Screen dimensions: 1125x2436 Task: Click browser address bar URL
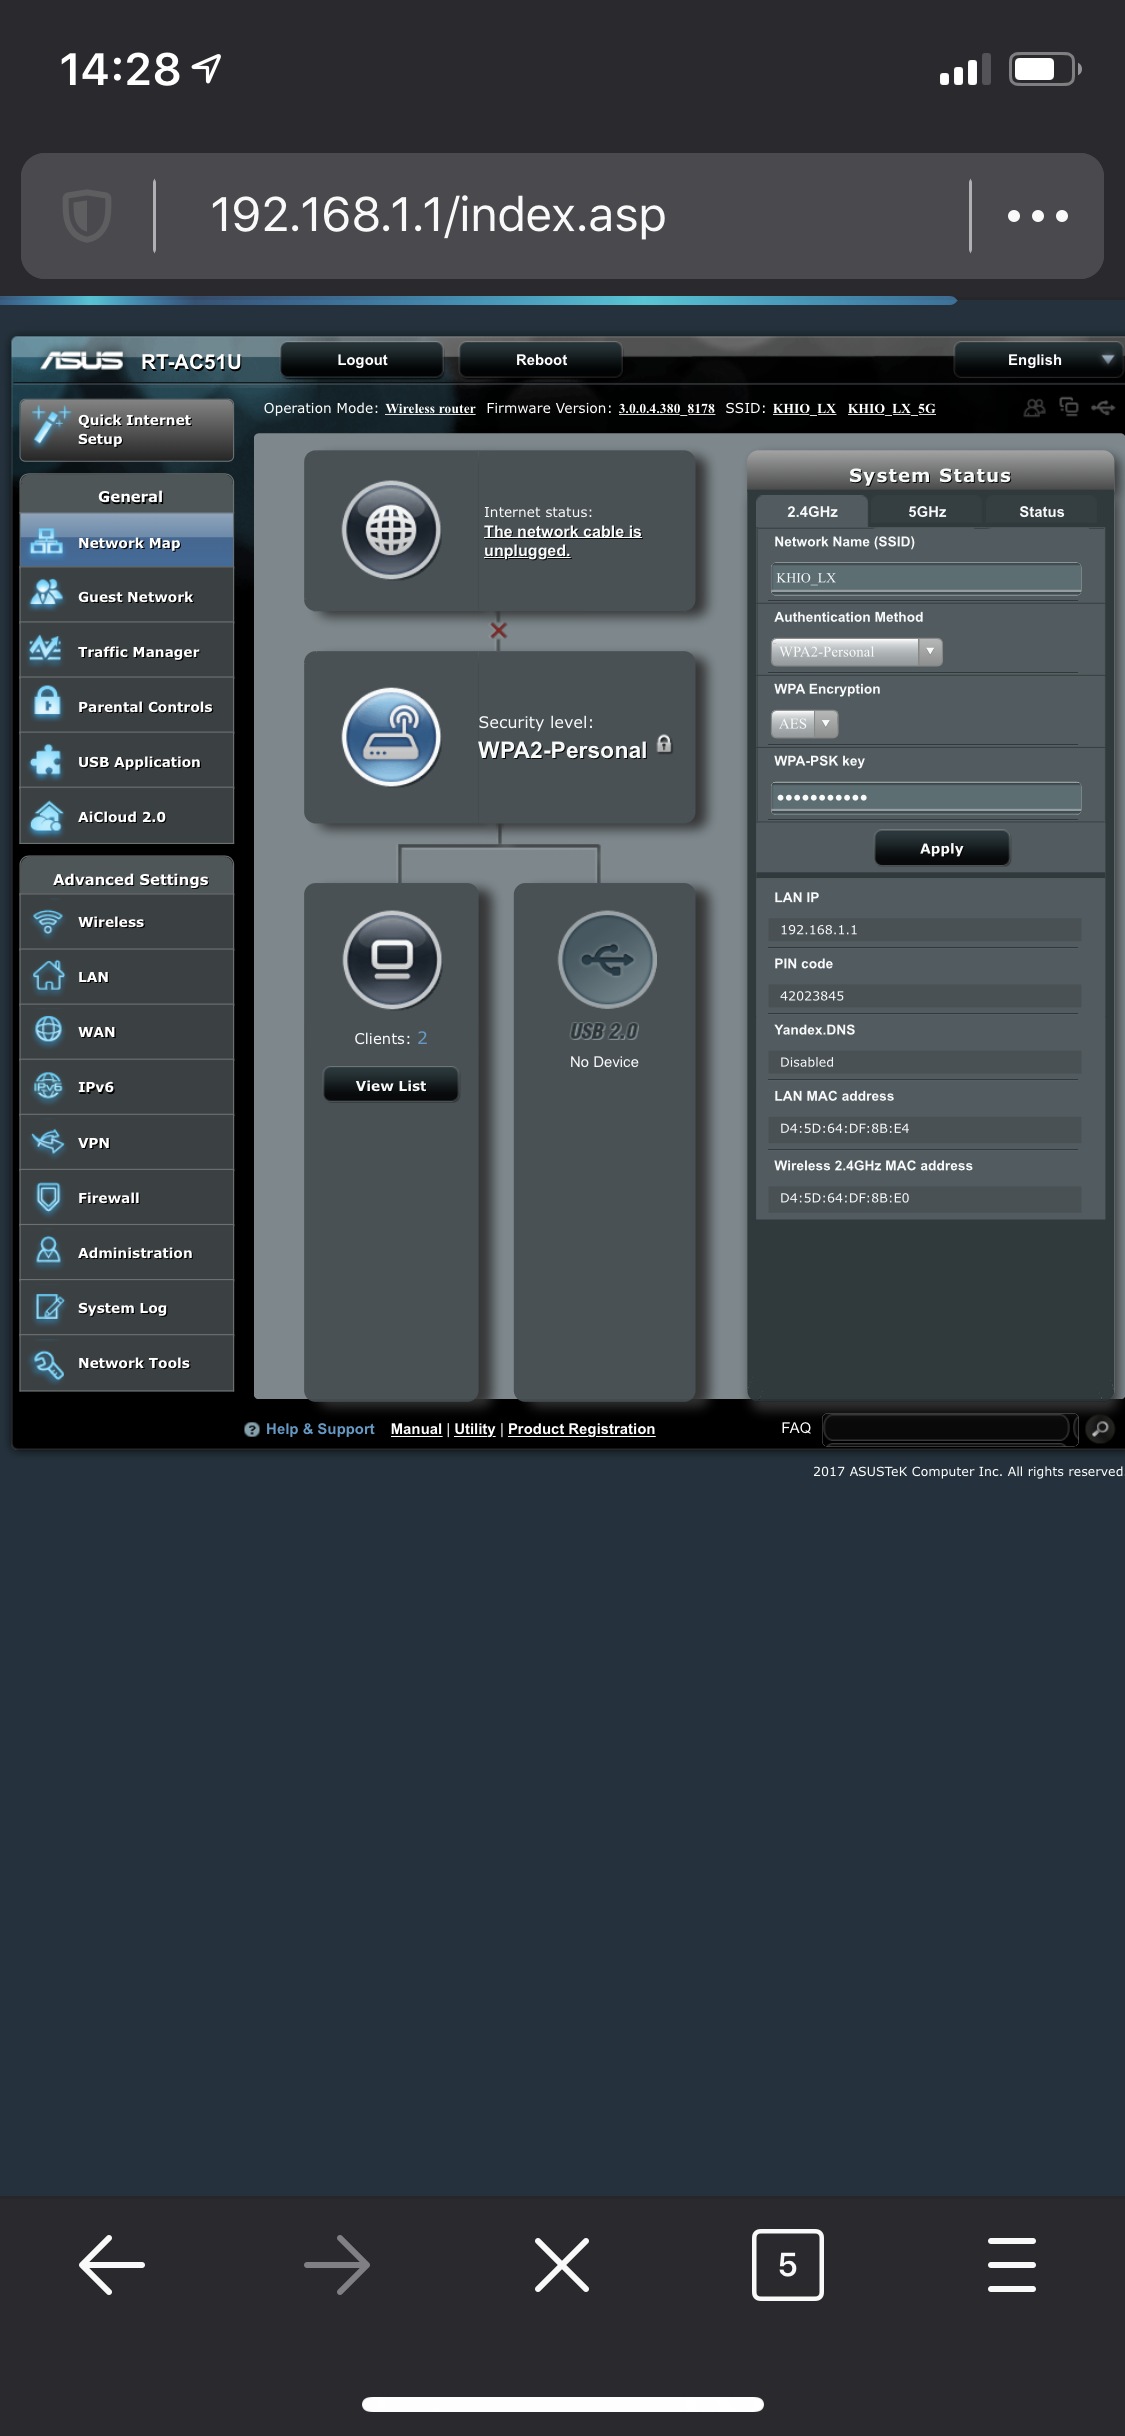[x=438, y=215]
